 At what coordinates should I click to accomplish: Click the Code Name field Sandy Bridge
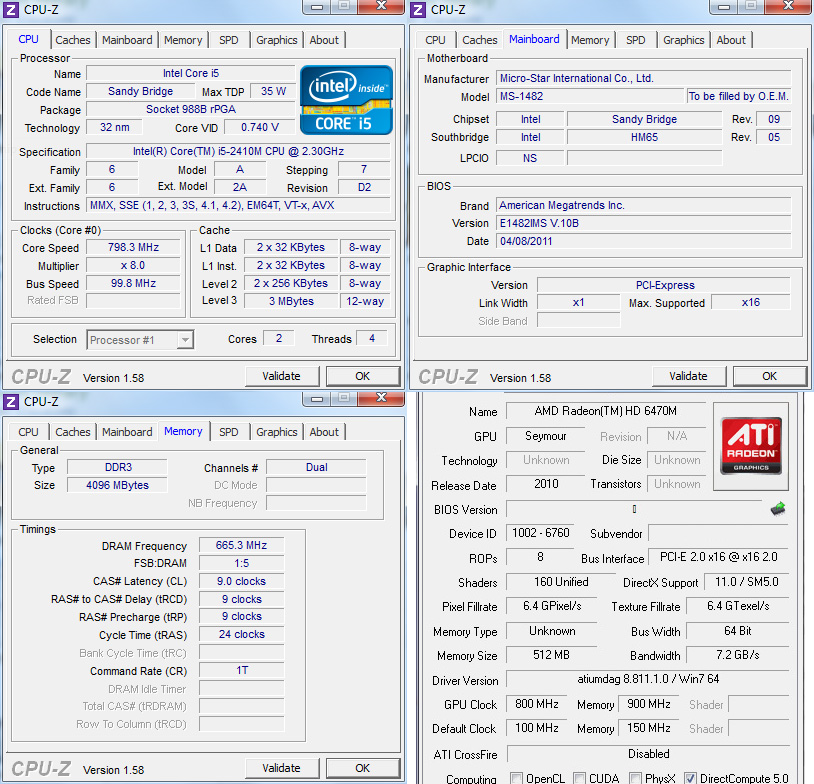141,91
